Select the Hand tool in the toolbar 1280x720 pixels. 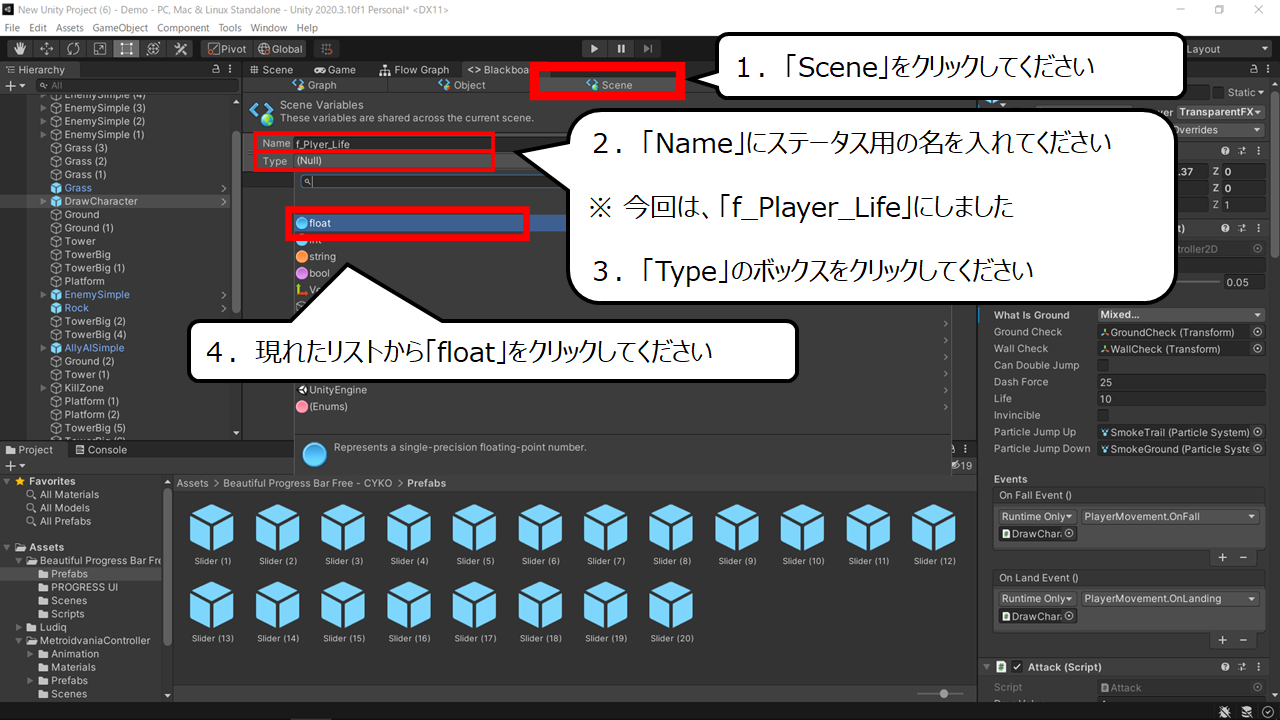pyautogui.click(x=20, y=48)
